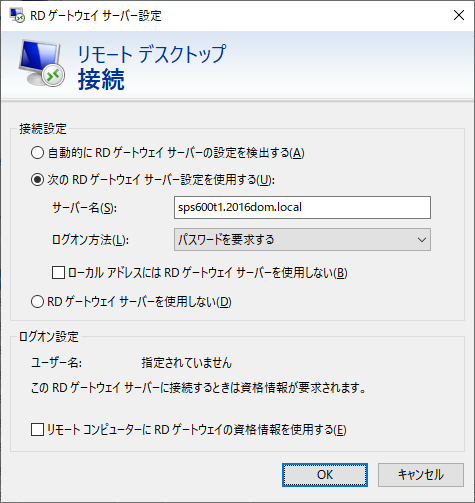The image size is (475, 503).
Task: Click the 接続設定 group heading
Action: [x=43, y=129]
